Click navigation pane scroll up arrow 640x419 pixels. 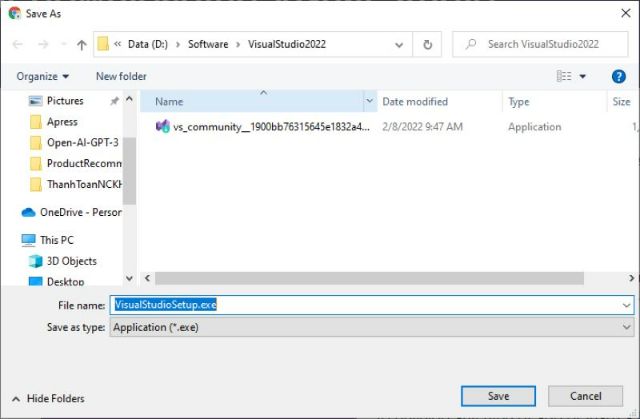point(129,99)
